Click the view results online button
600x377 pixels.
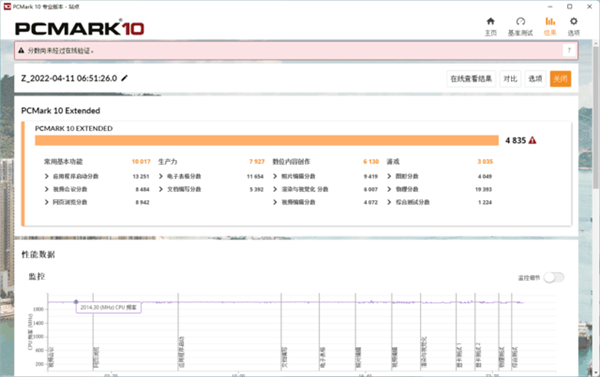click(x=471, y=79)
